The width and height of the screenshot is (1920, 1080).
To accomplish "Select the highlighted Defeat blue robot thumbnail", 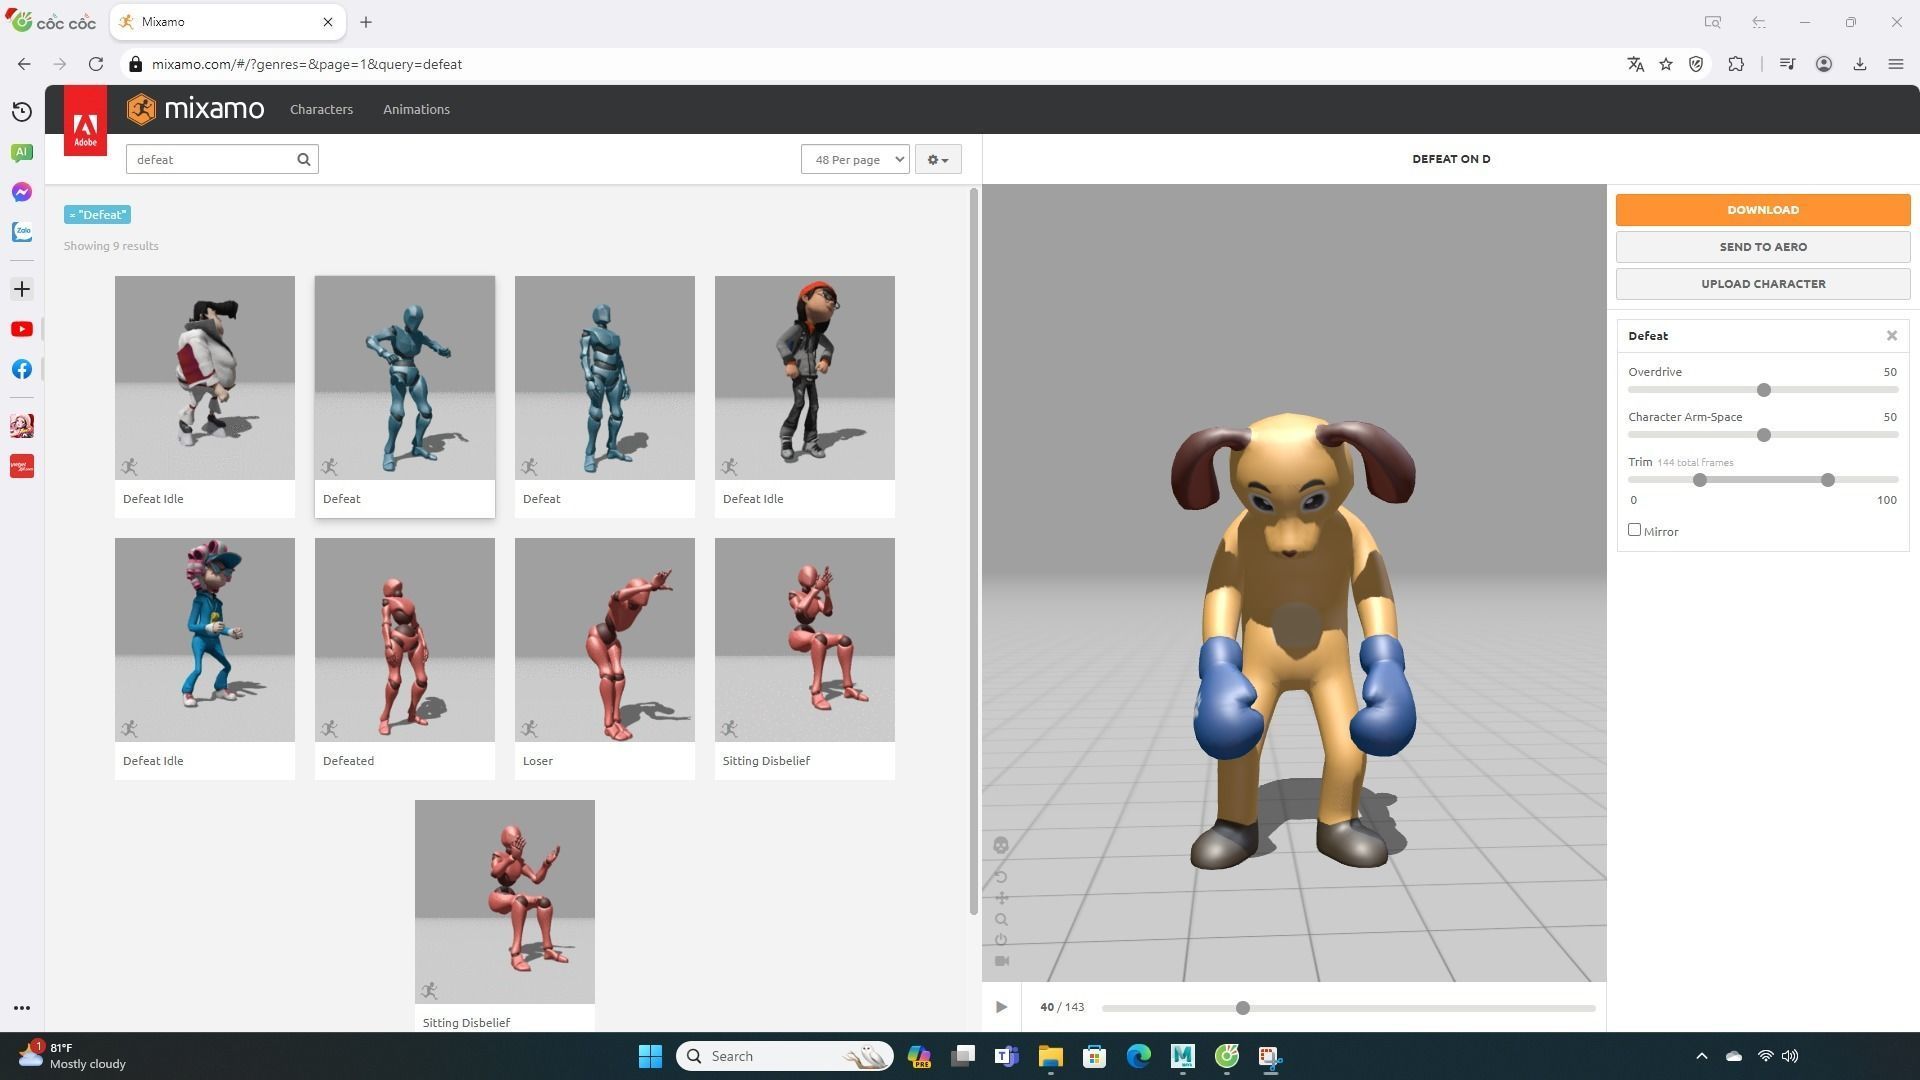I will (405, 378).
